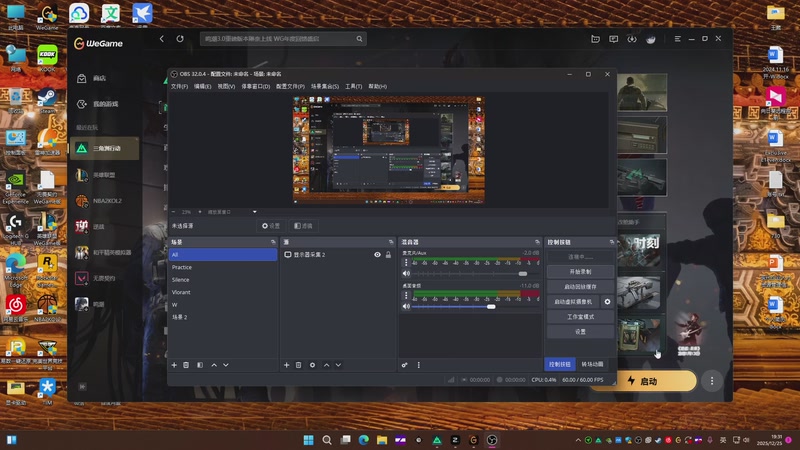
Task: Show hidden system tray icons chevron
Action: (578, 440)
